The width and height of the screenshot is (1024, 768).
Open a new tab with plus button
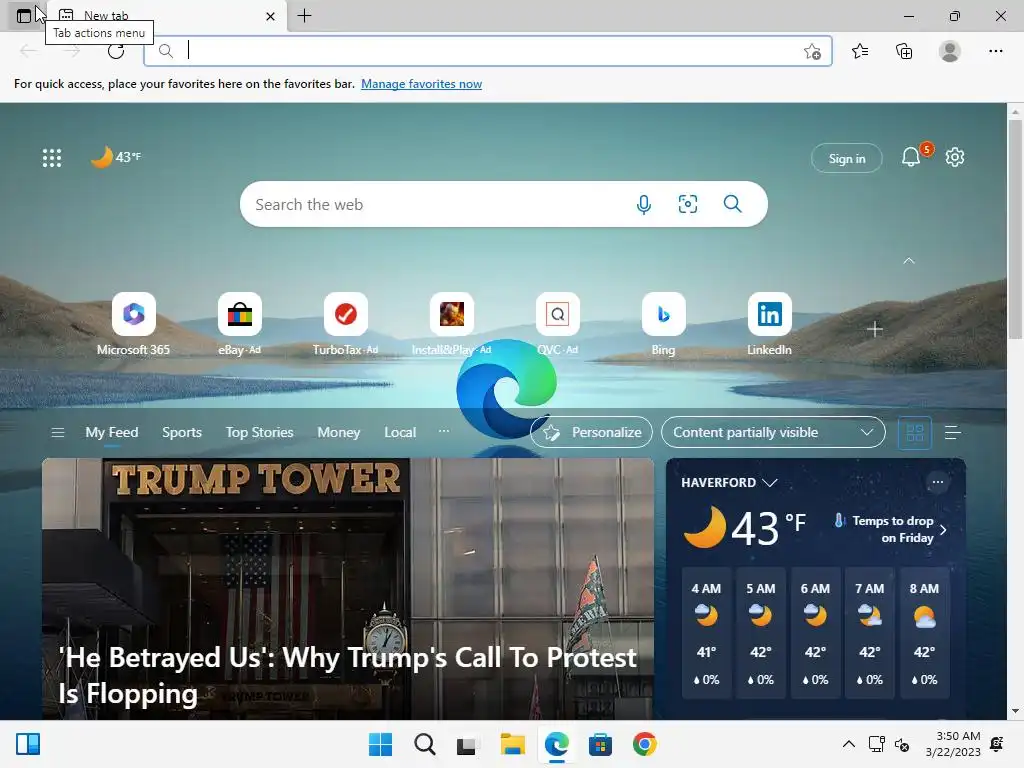304,16
